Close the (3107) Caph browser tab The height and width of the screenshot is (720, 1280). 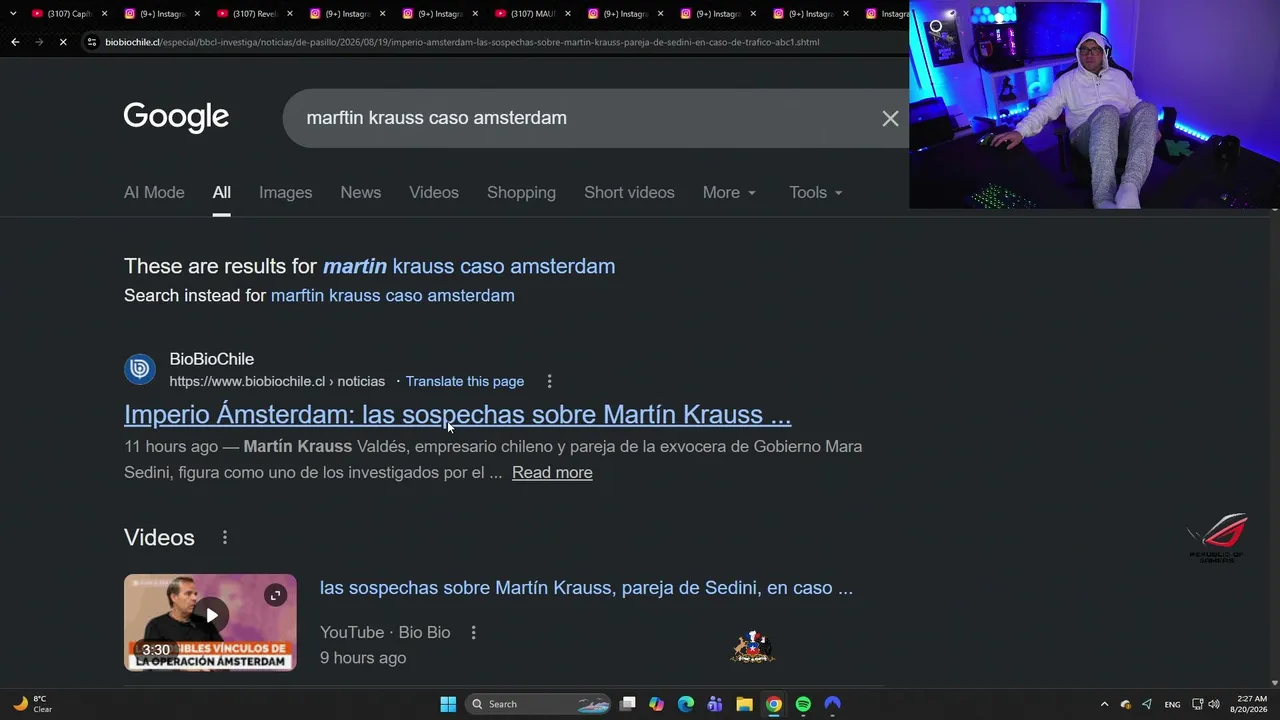point(104,14)
